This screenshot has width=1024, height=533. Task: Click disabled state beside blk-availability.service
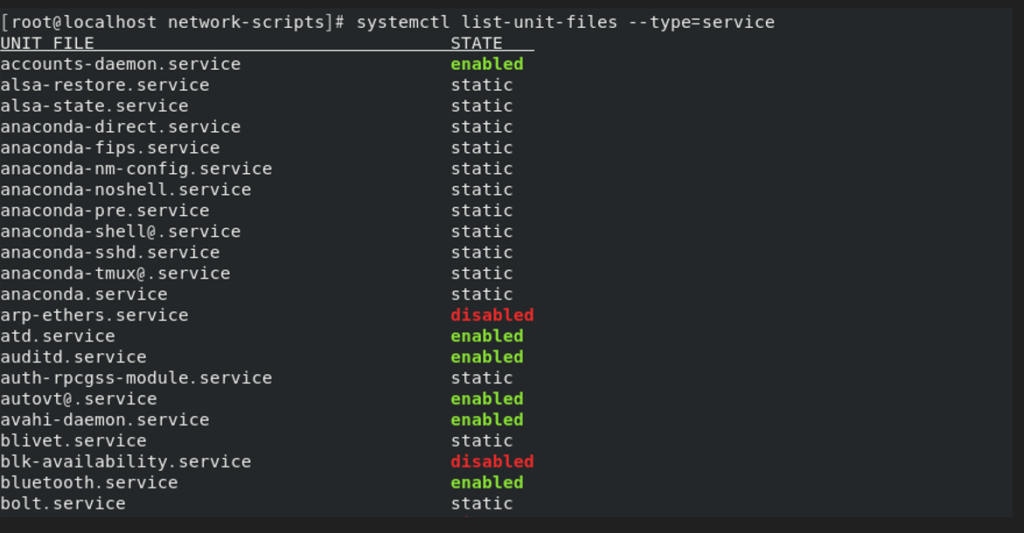click(492, 461)
